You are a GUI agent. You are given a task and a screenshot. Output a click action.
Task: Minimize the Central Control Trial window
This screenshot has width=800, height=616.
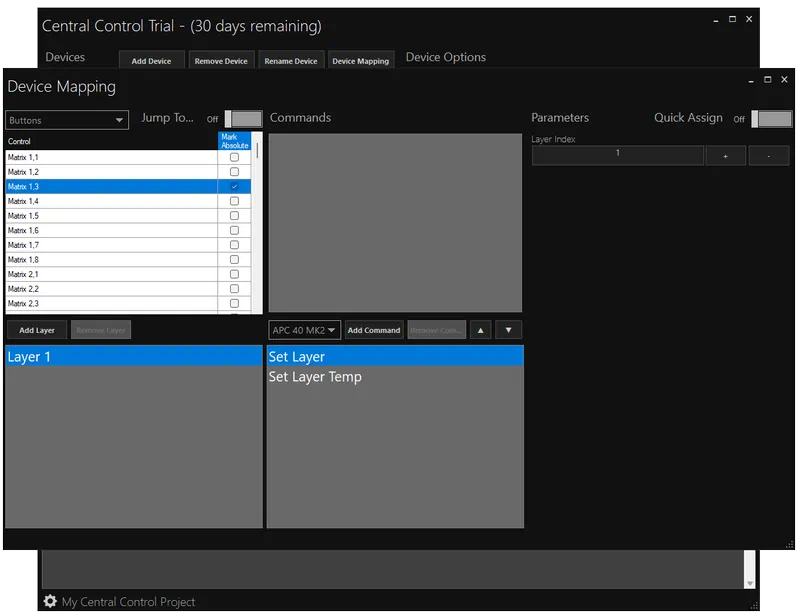pyautogui.click(x=716, y=20)
